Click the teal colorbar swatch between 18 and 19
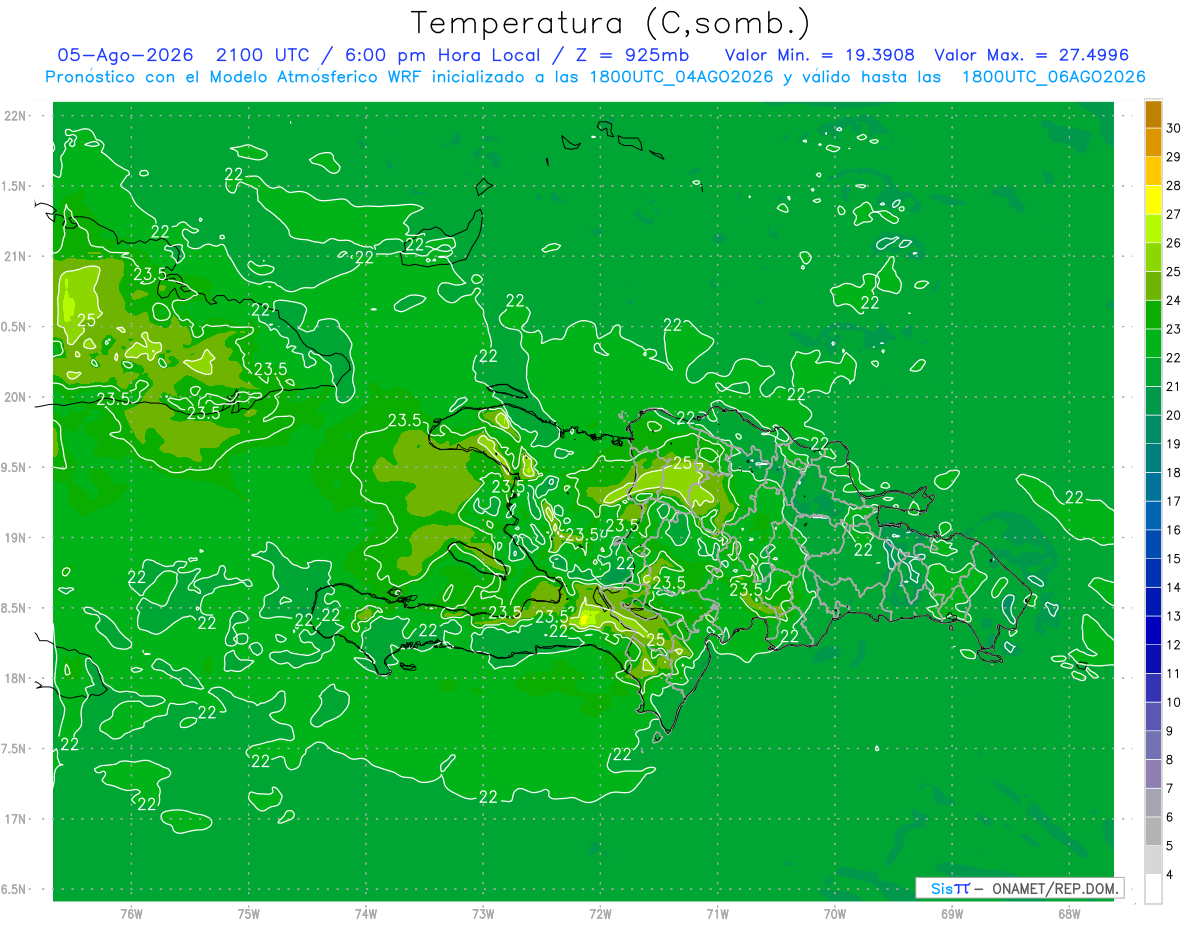This screenshot has height=927, width=1200. tap(1153, 459)
